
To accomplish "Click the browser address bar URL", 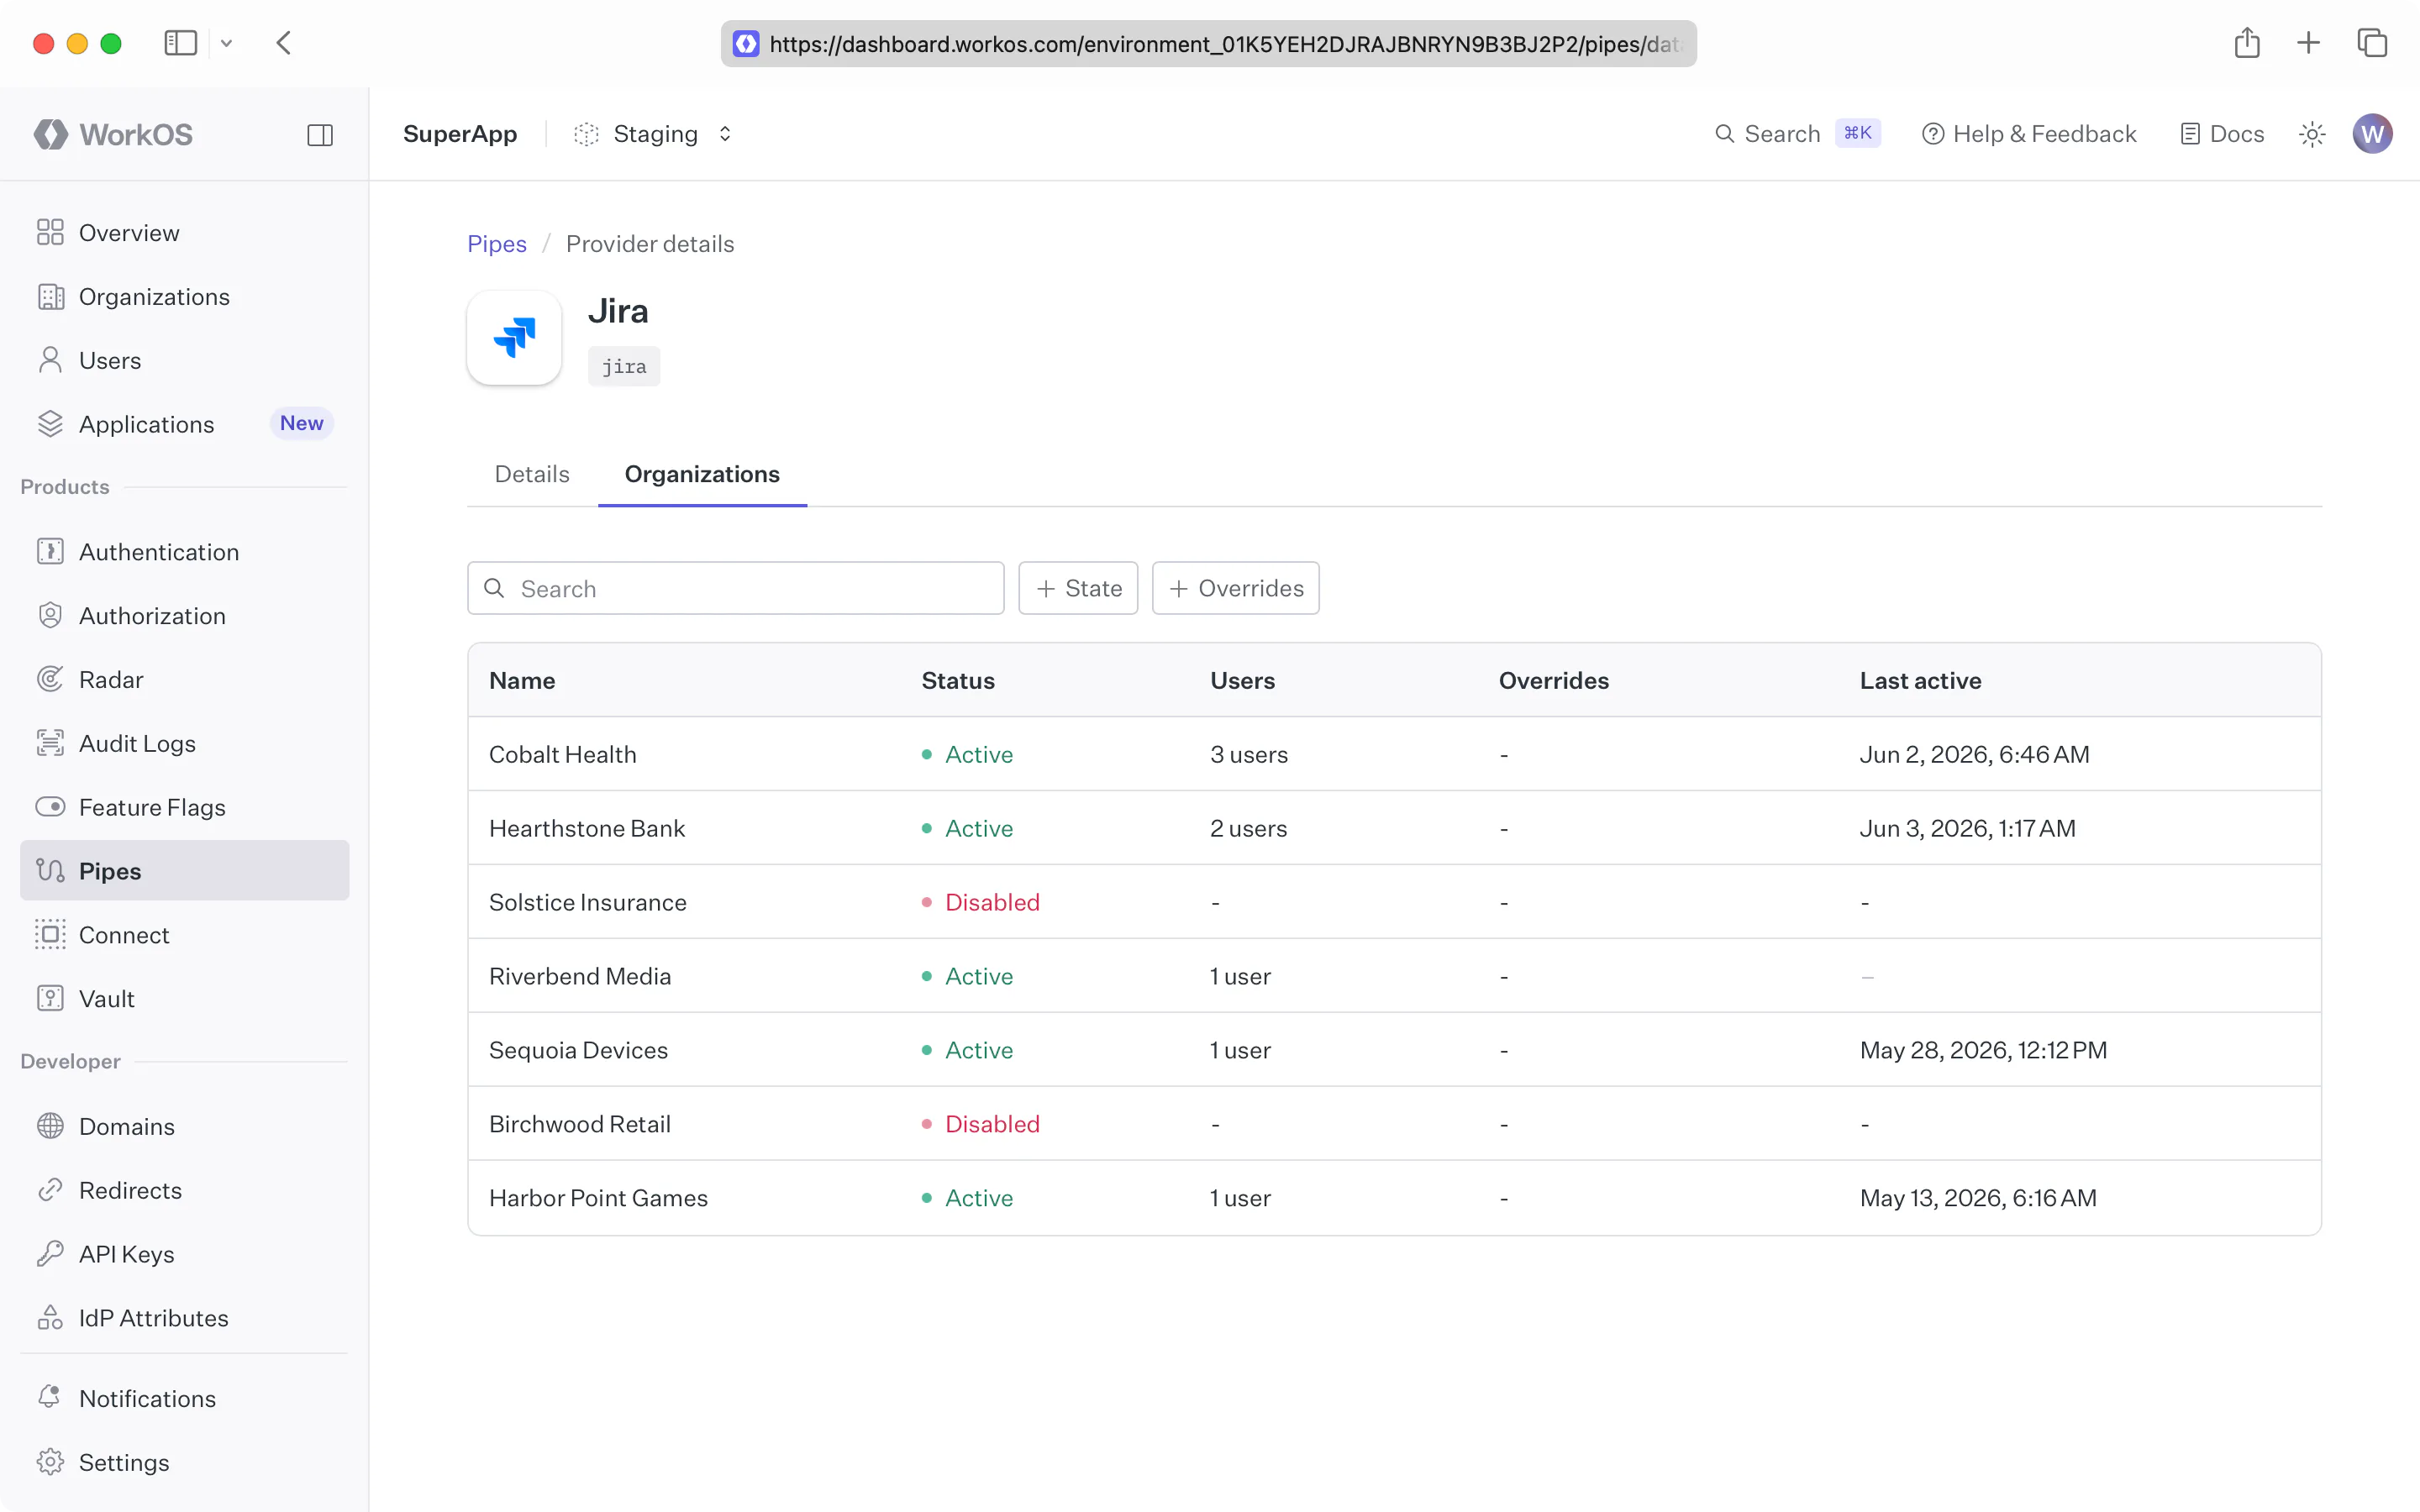I will click(x=1208, y=44).
